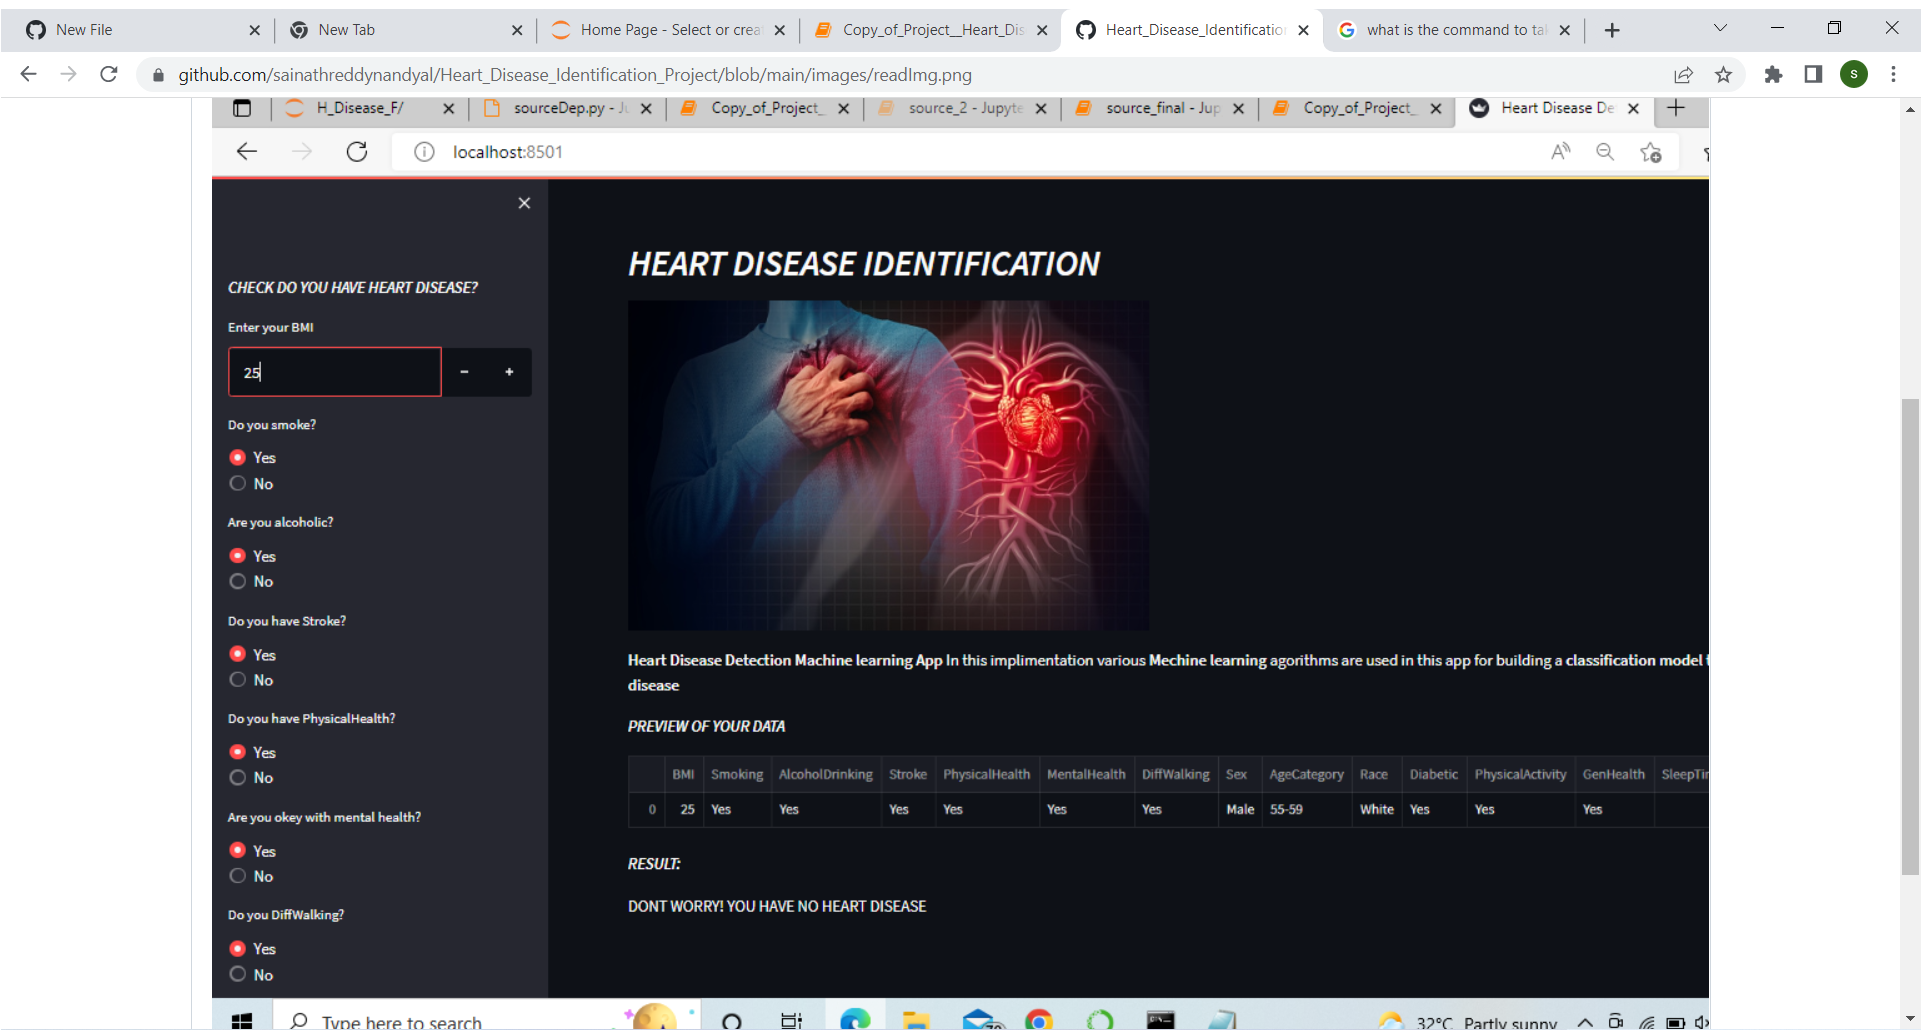Click inside the Enter your BMI field
Screen dimensions: 1922x1030
[x=334, y=371]
